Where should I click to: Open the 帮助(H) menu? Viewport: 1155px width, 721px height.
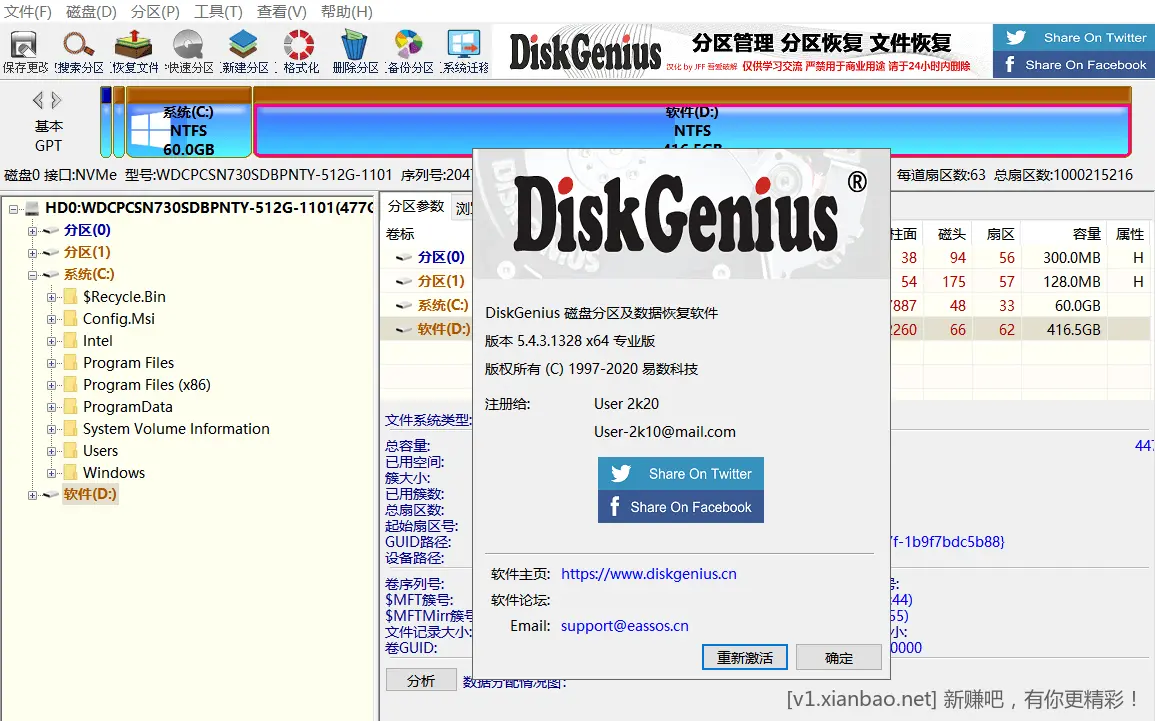pyautogui.click(x=347, y=12)
